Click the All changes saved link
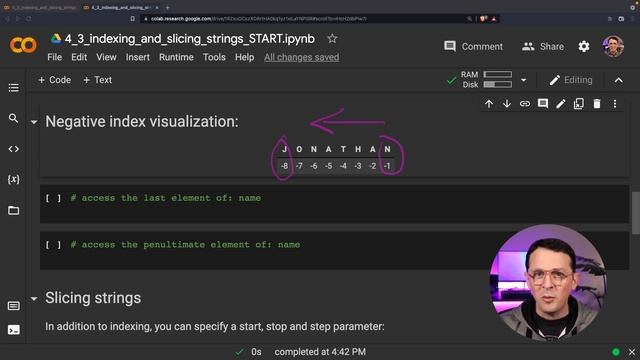Viewport: 640px width, 360px height. pos(302,57)
